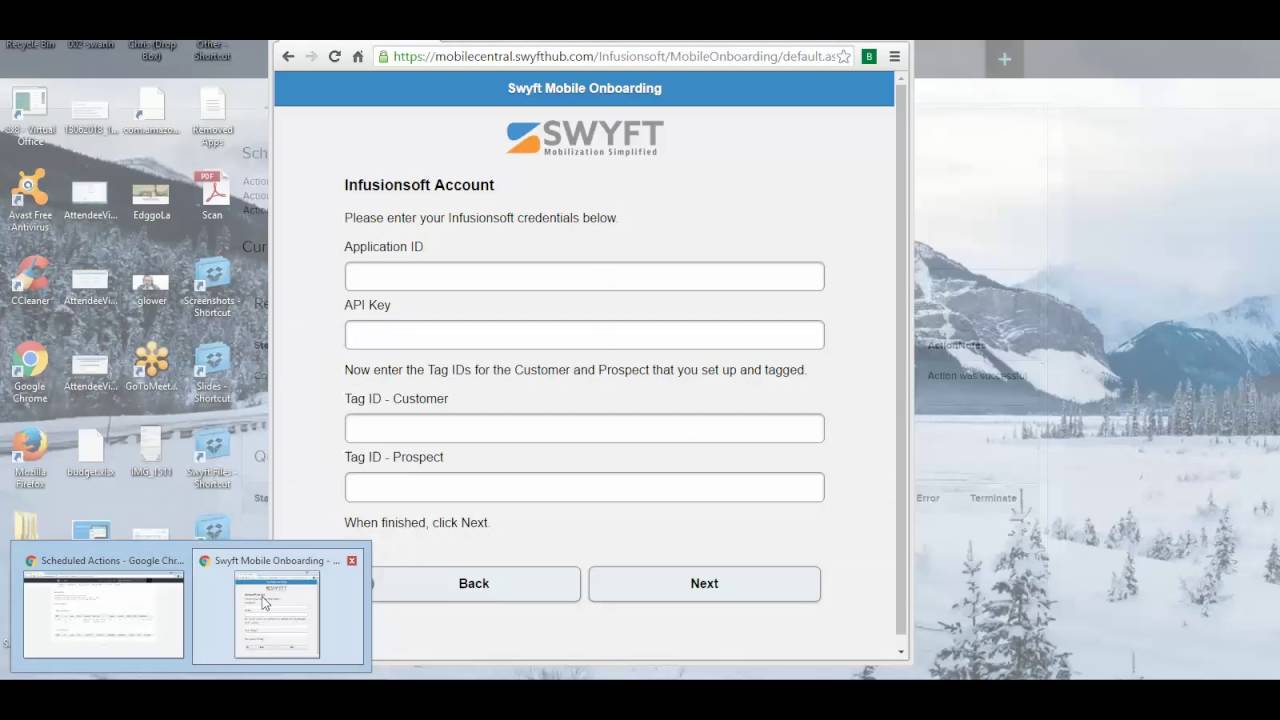1280x720 pixels.
Task: Open IMG_1311 desktop file
Action: (x=151, y=453)
